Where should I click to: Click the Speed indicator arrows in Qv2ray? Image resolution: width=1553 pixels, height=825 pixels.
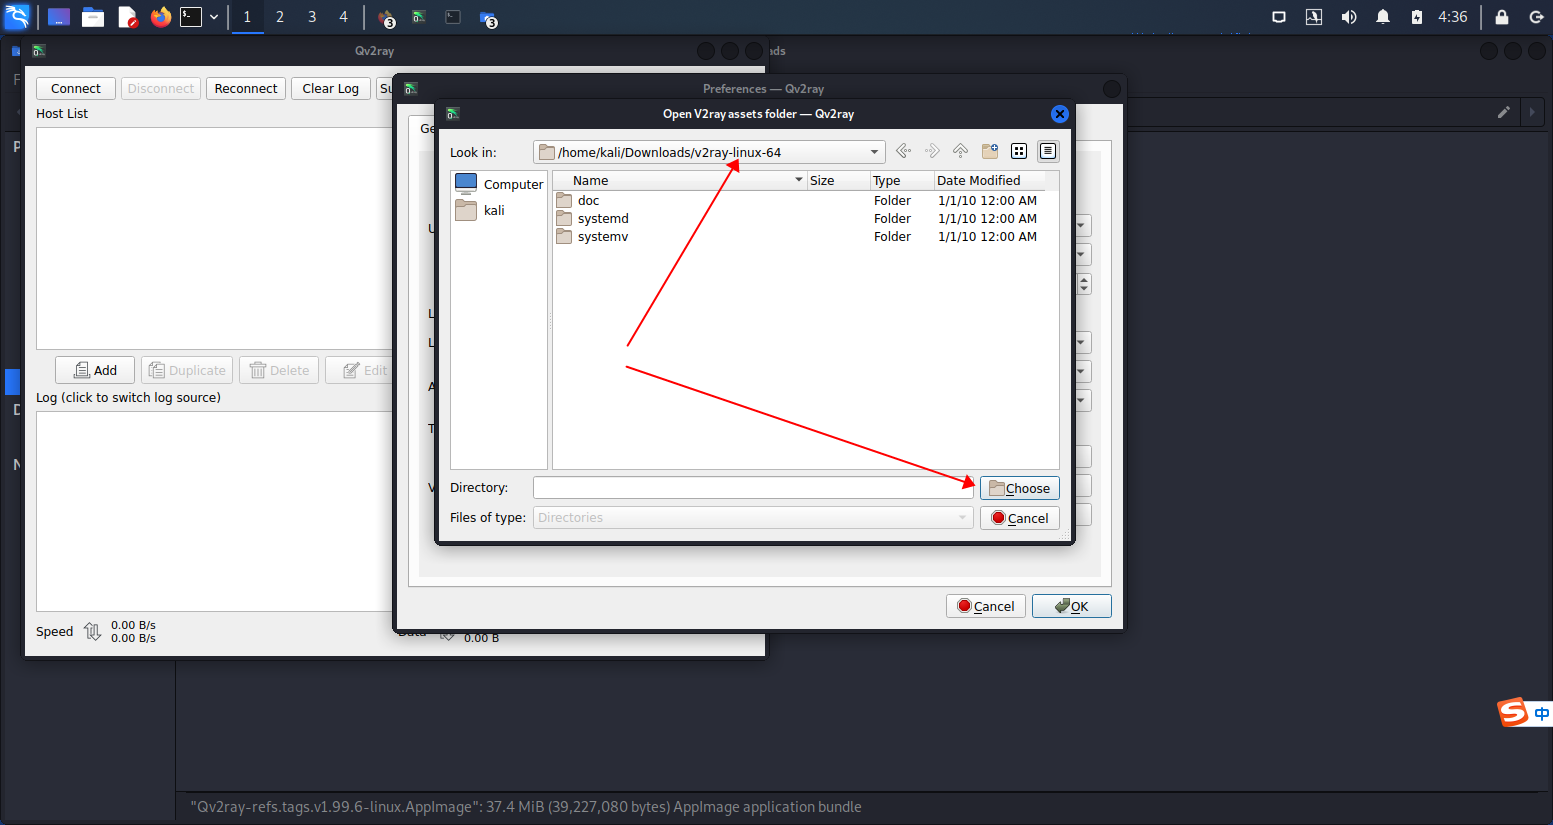[93, 631]
